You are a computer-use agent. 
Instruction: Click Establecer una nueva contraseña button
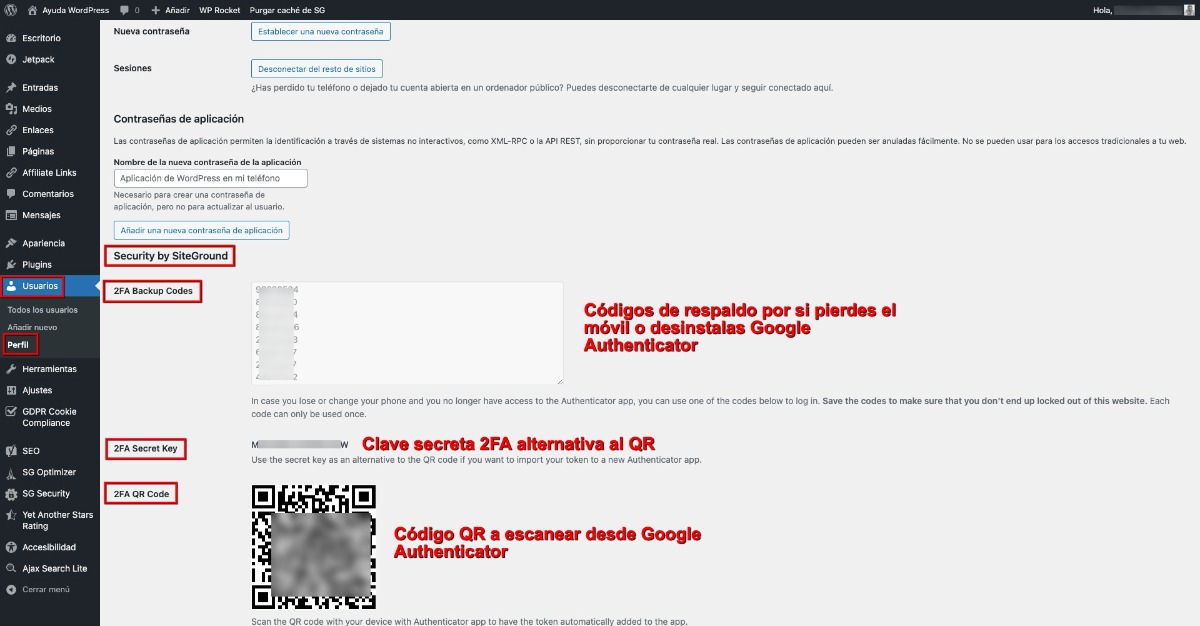tap(320, 31)
